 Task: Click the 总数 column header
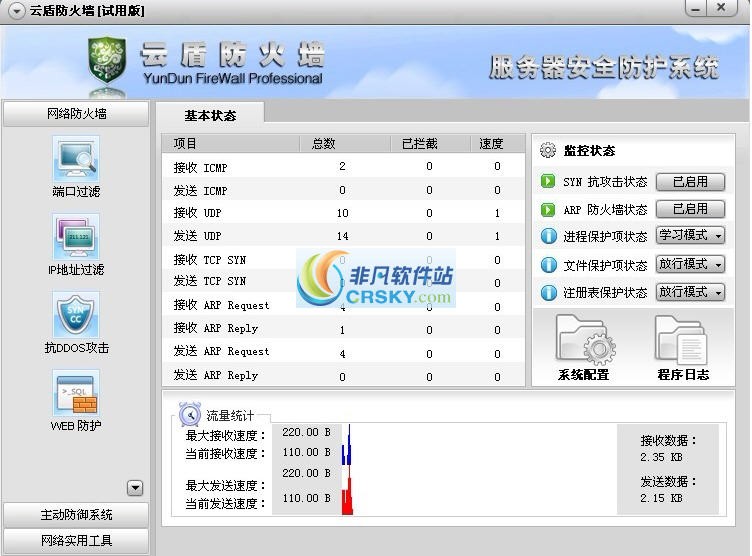[x=324, y=144]
